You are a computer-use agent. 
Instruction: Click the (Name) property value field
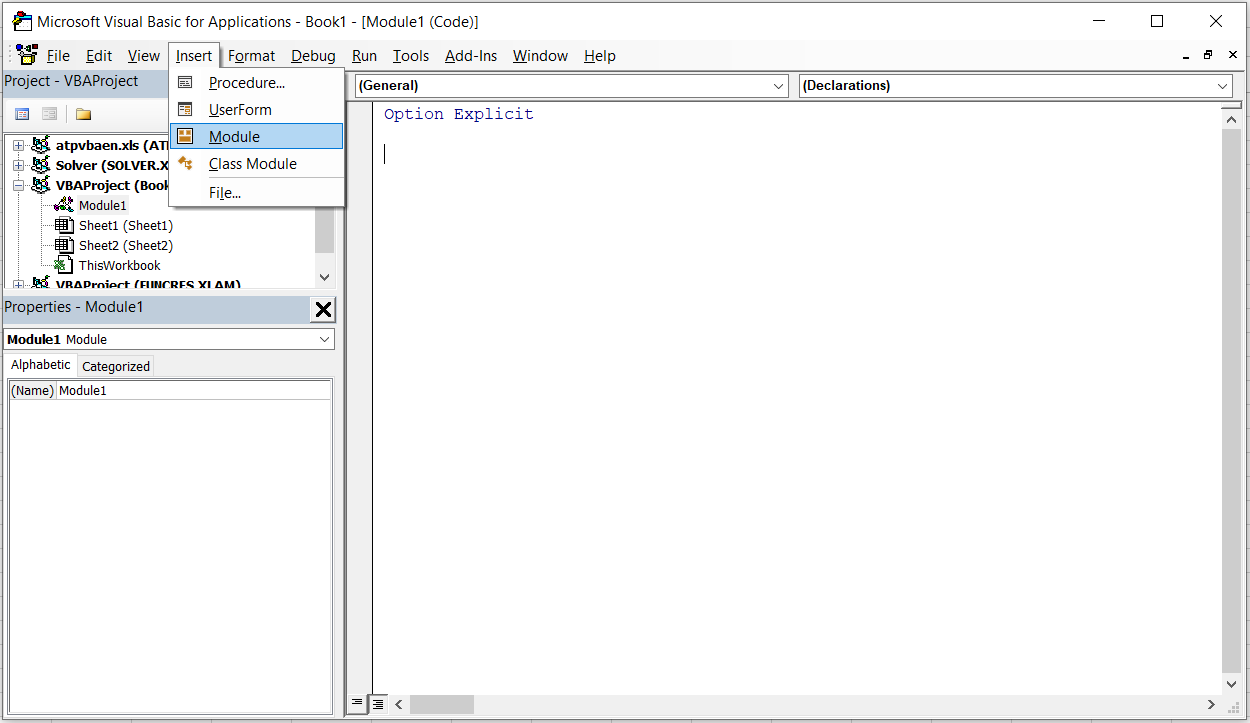(x=193, y=391)
